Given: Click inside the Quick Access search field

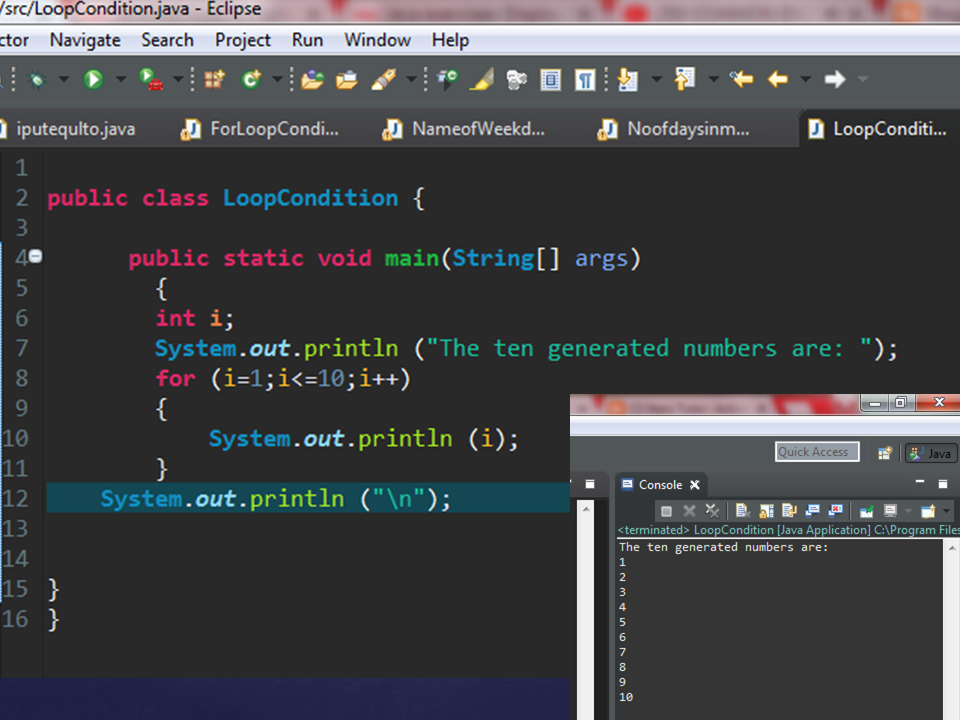Looking at the screenshot, I should tap(816, 452).
